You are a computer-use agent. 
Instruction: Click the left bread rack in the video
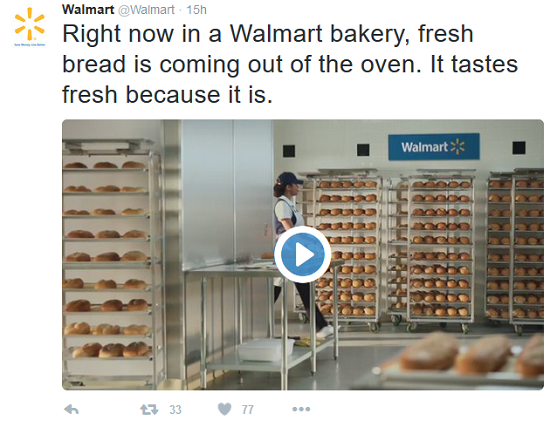coord(112,263)
